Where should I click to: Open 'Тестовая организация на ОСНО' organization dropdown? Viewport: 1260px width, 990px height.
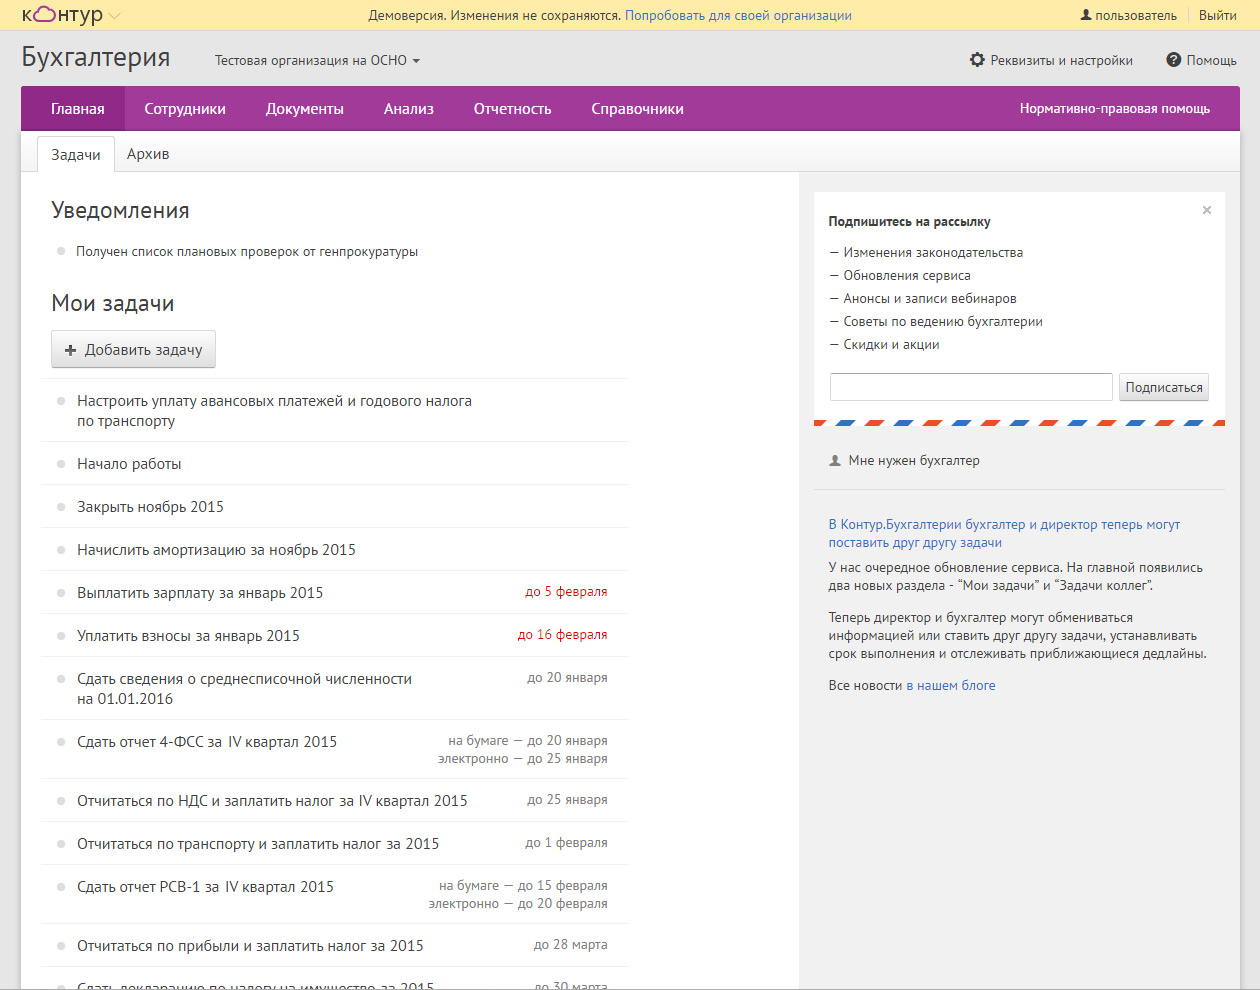pos(317,61)
